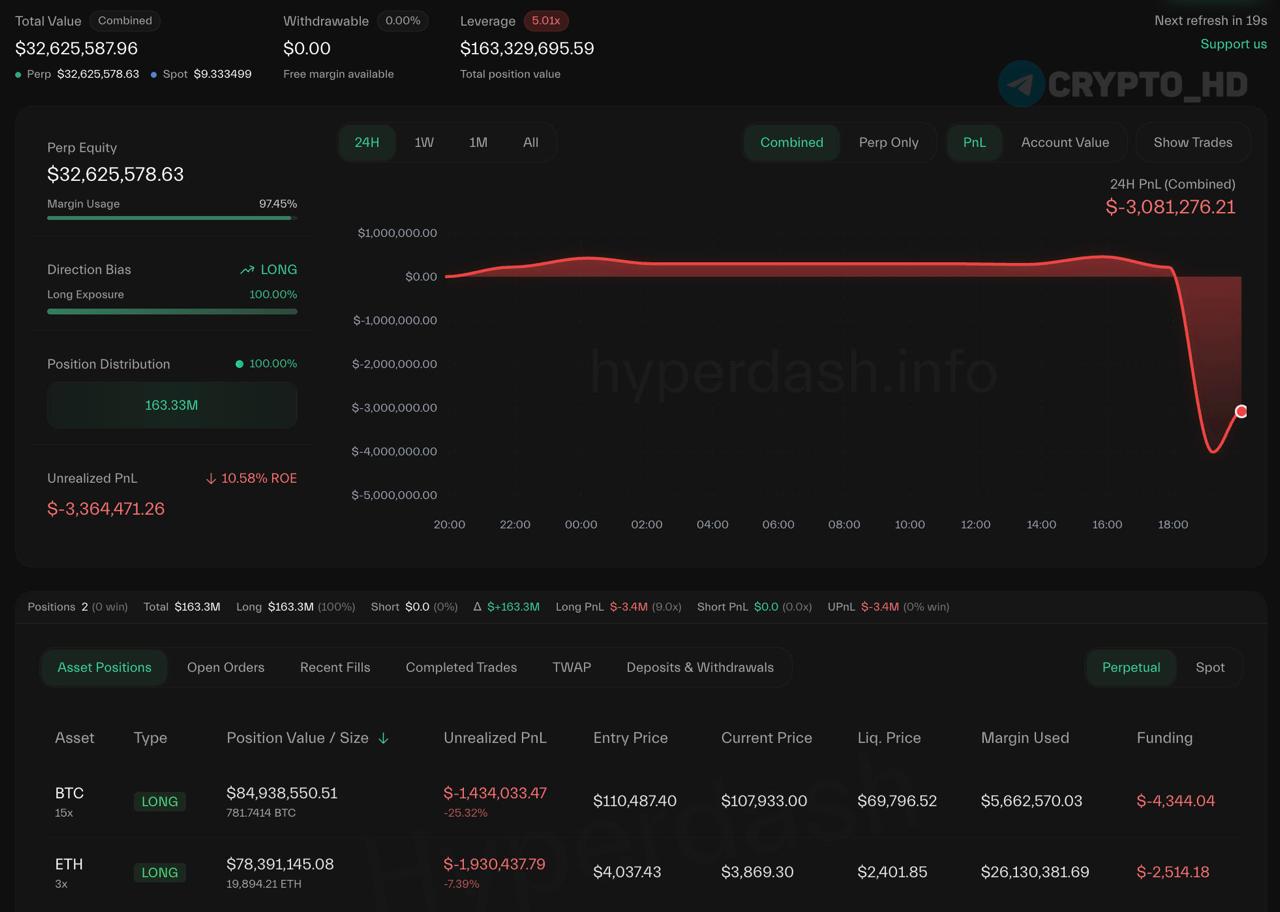This screenshot has width=1280, height=912.
Task: Click the red endpoint marker on the PnL chart
Action: coord(1241,411)
